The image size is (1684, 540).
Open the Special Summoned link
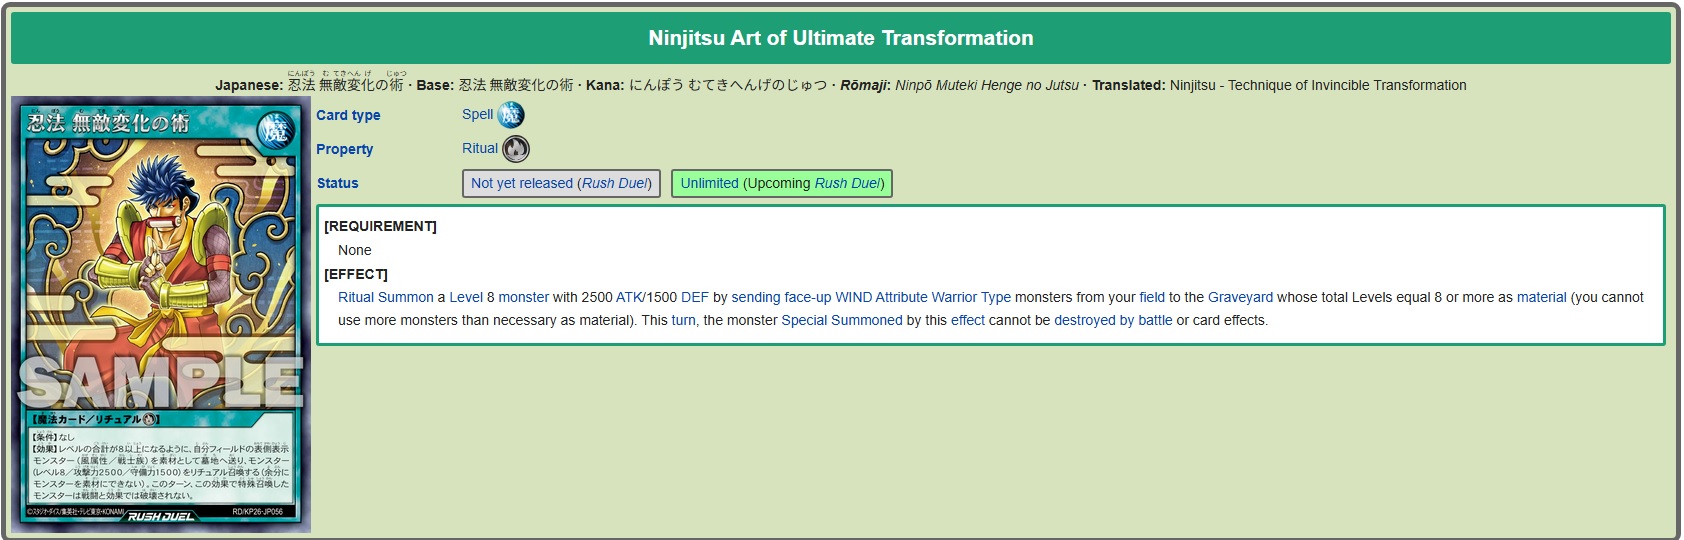pos(842,320)
